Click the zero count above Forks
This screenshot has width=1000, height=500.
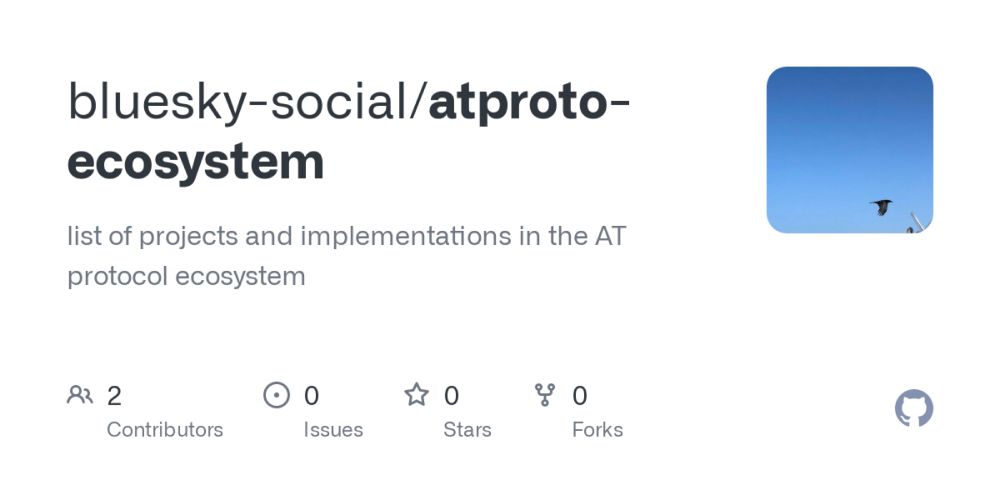click(x=579, y=396)
